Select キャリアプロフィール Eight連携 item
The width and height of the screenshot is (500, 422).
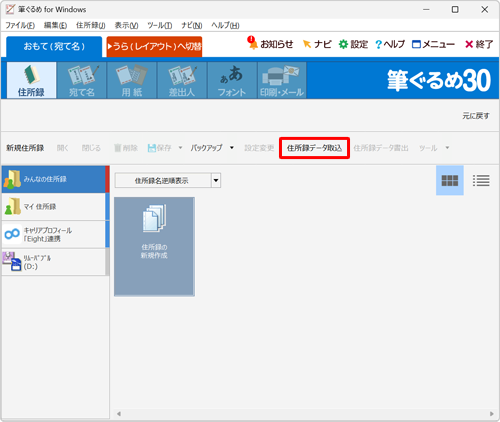(x=54, y=234)
